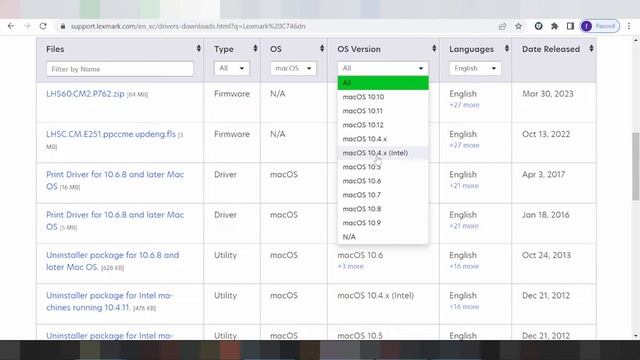Image resolution: width=640 pixels, height=360 pixels.
Task: Select macOS 10.4.x from the list
Action: [383, 139]
